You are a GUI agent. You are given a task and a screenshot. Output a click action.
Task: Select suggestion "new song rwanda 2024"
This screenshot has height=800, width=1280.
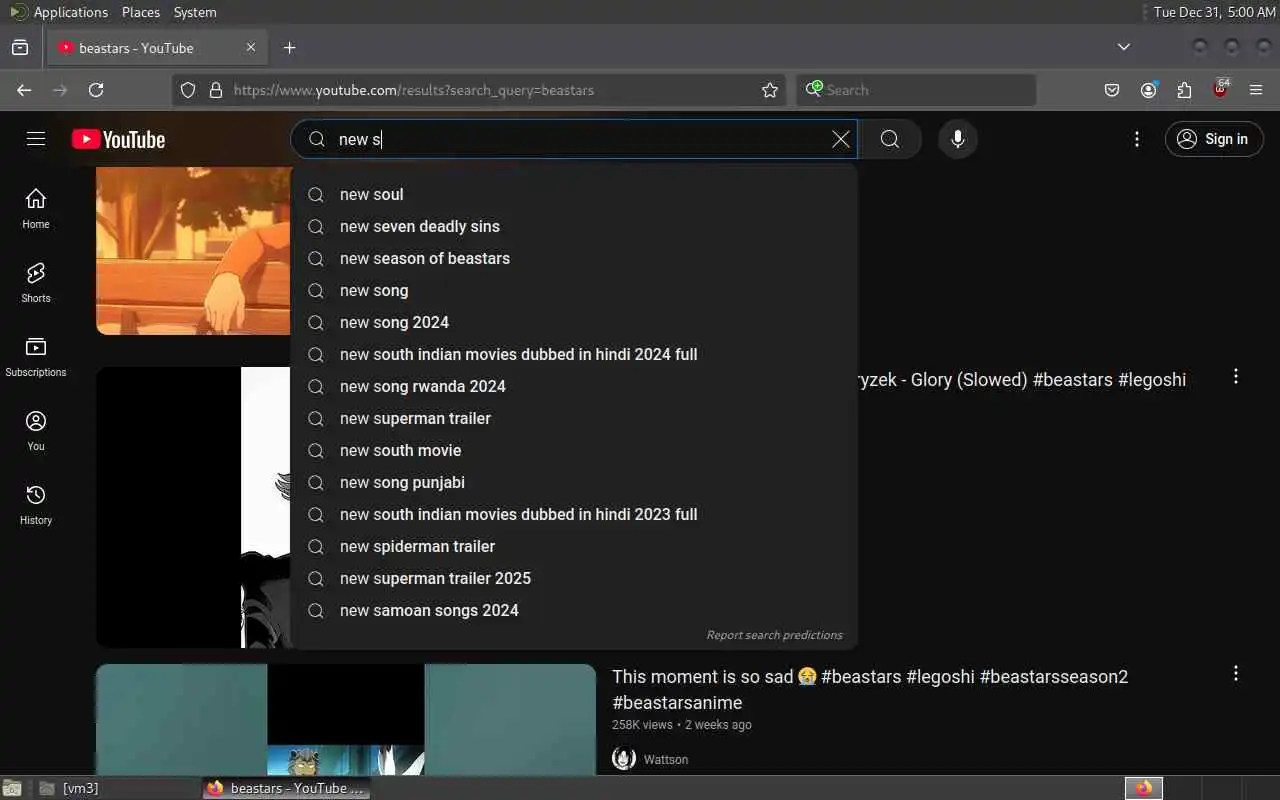coord(574,386)
